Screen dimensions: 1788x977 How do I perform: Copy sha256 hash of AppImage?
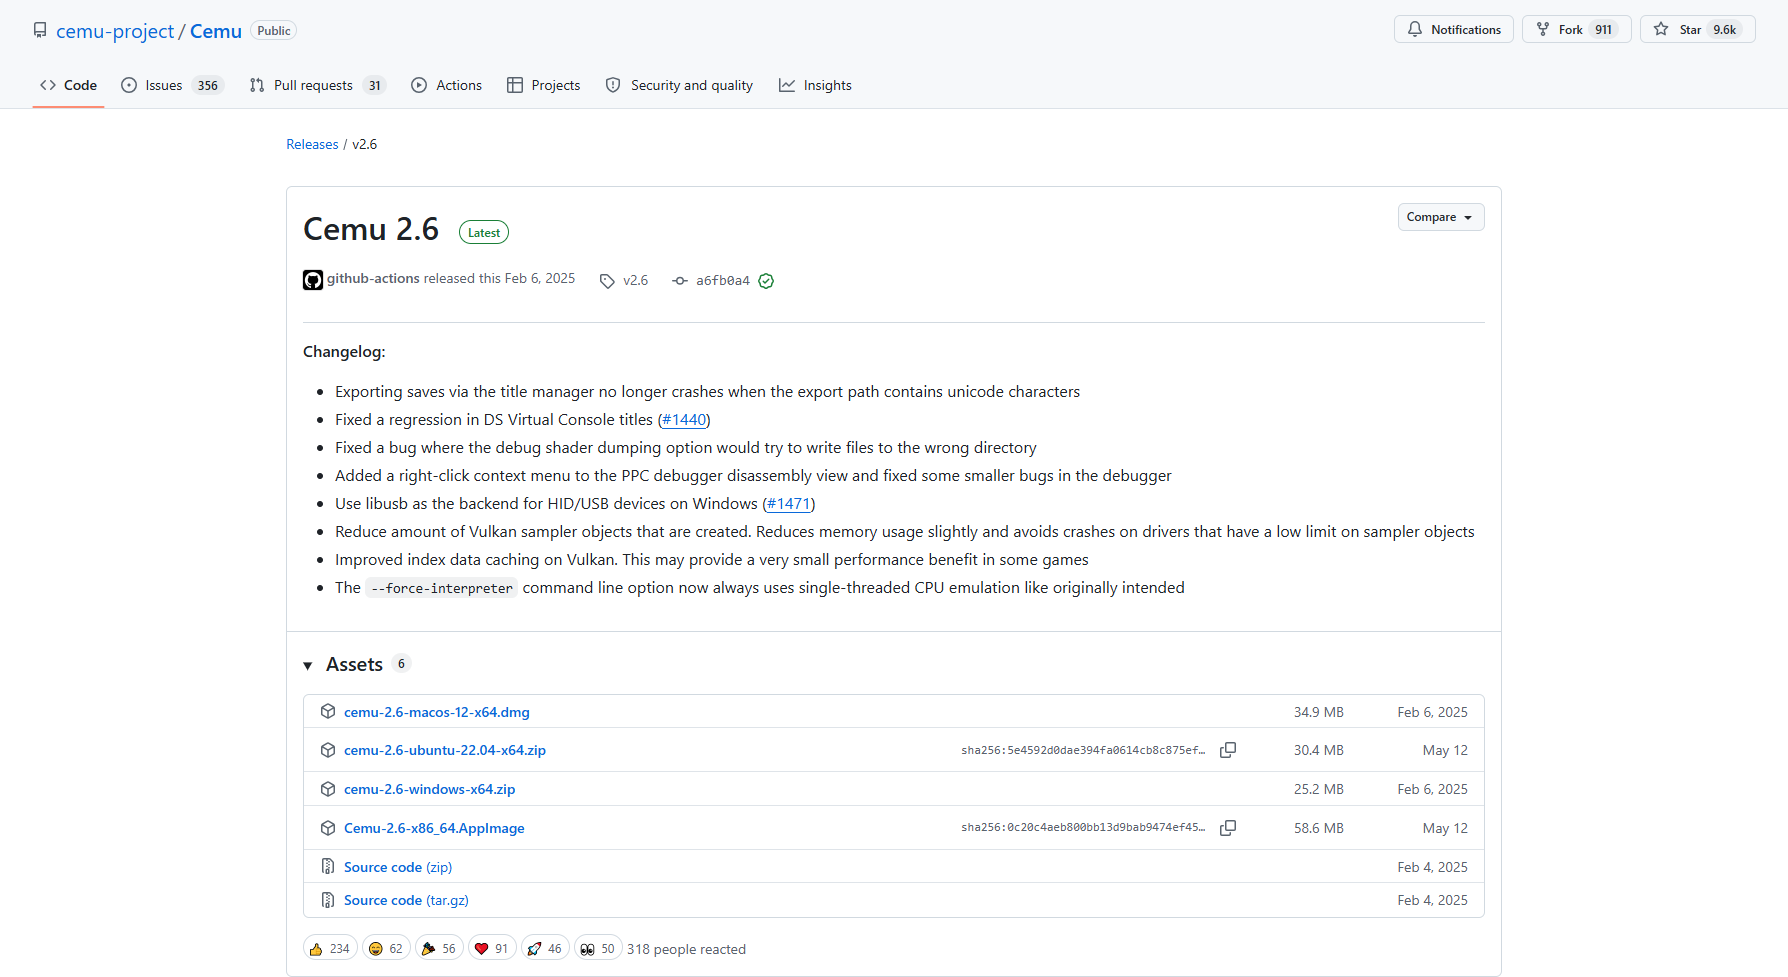[1228, 828]
